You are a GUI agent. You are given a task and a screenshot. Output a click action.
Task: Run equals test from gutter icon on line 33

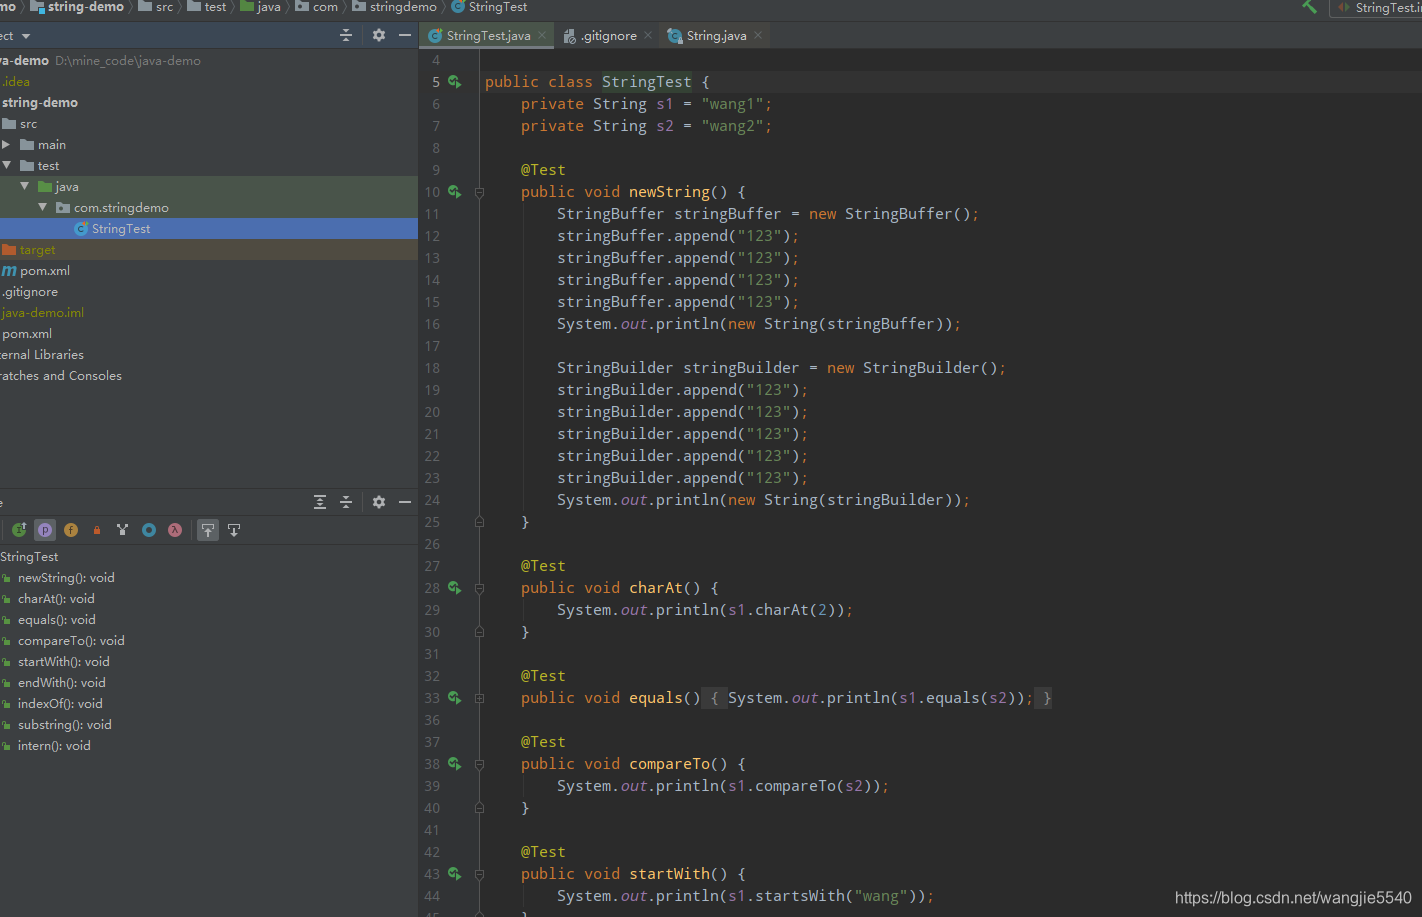(x=454, y=698)
